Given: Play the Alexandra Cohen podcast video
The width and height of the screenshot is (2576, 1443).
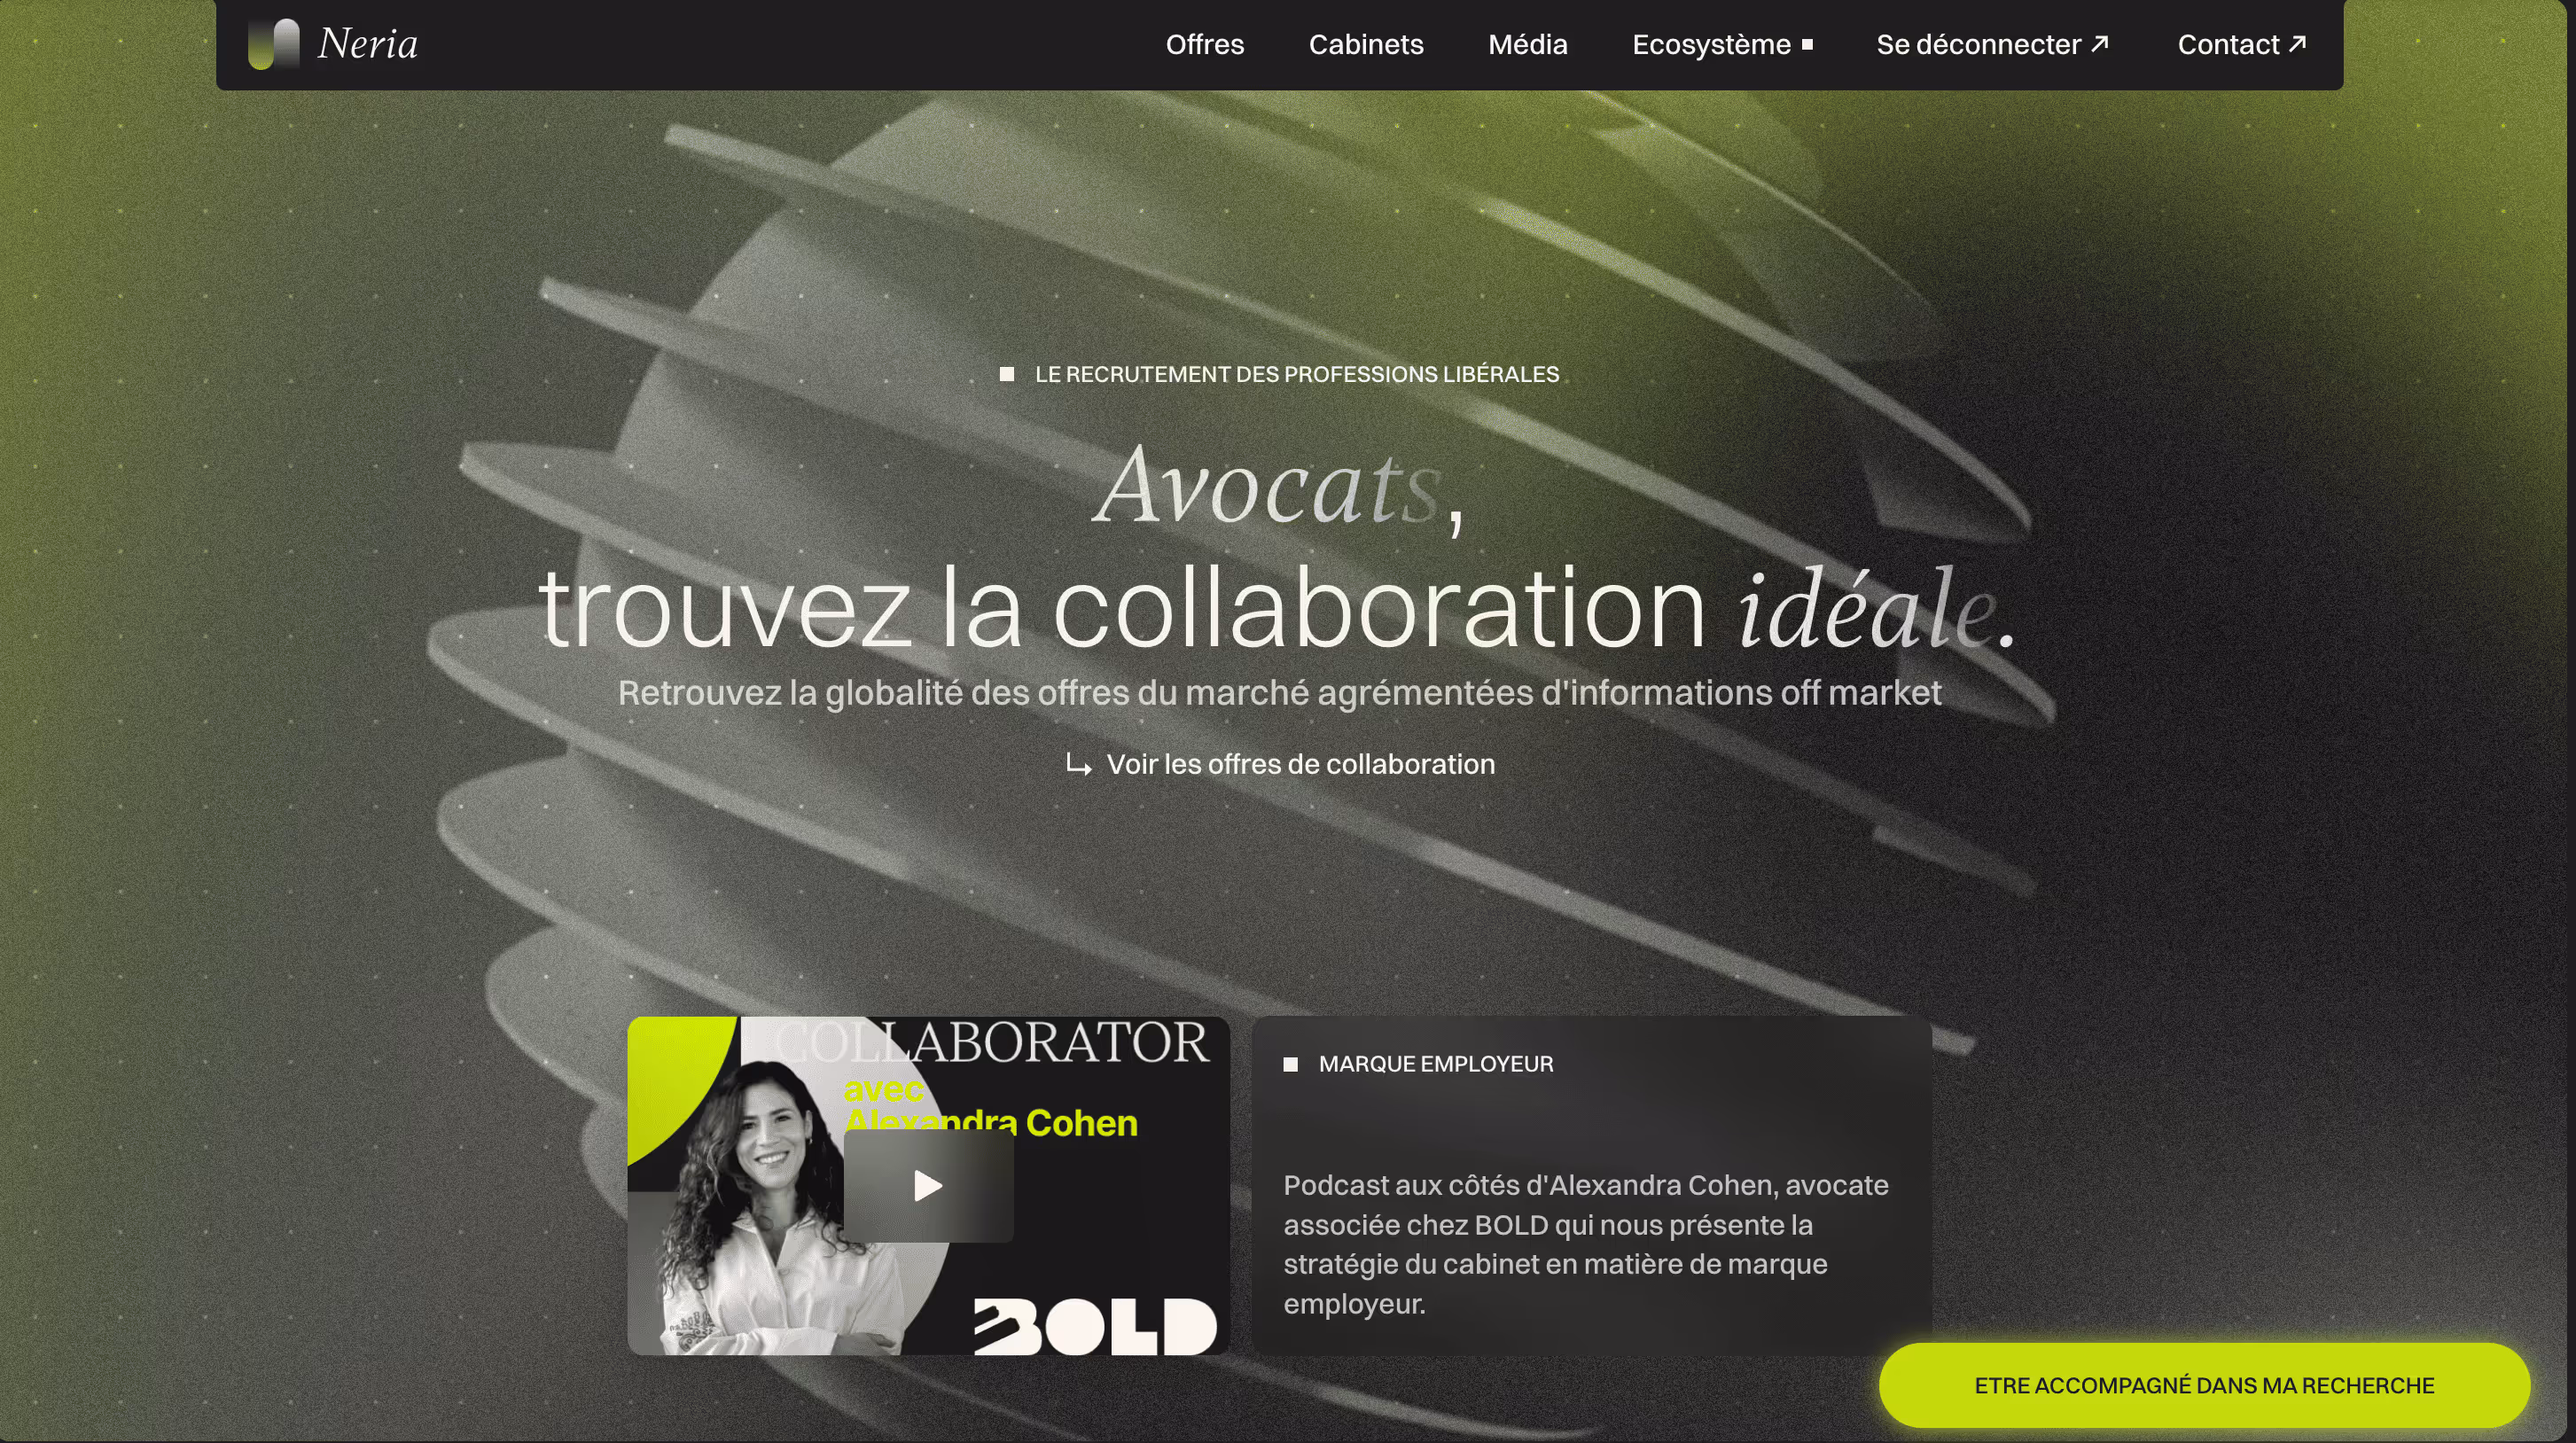Looking at the screenshot, I should pyautogui.click(x=928, y=1186).
